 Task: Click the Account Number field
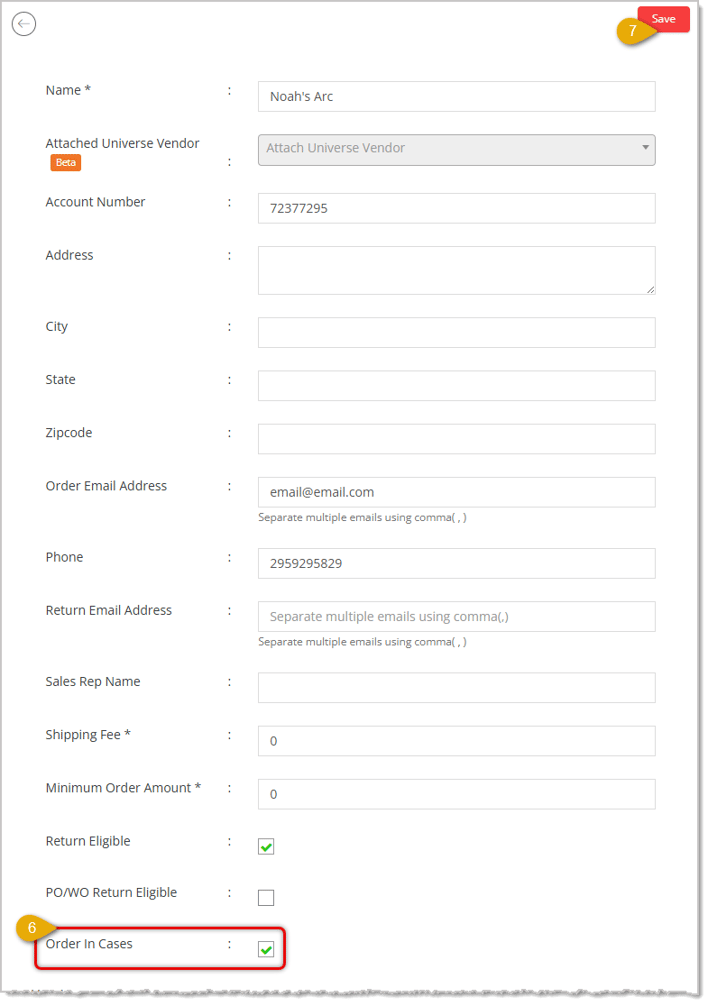(x=457, y=209)
